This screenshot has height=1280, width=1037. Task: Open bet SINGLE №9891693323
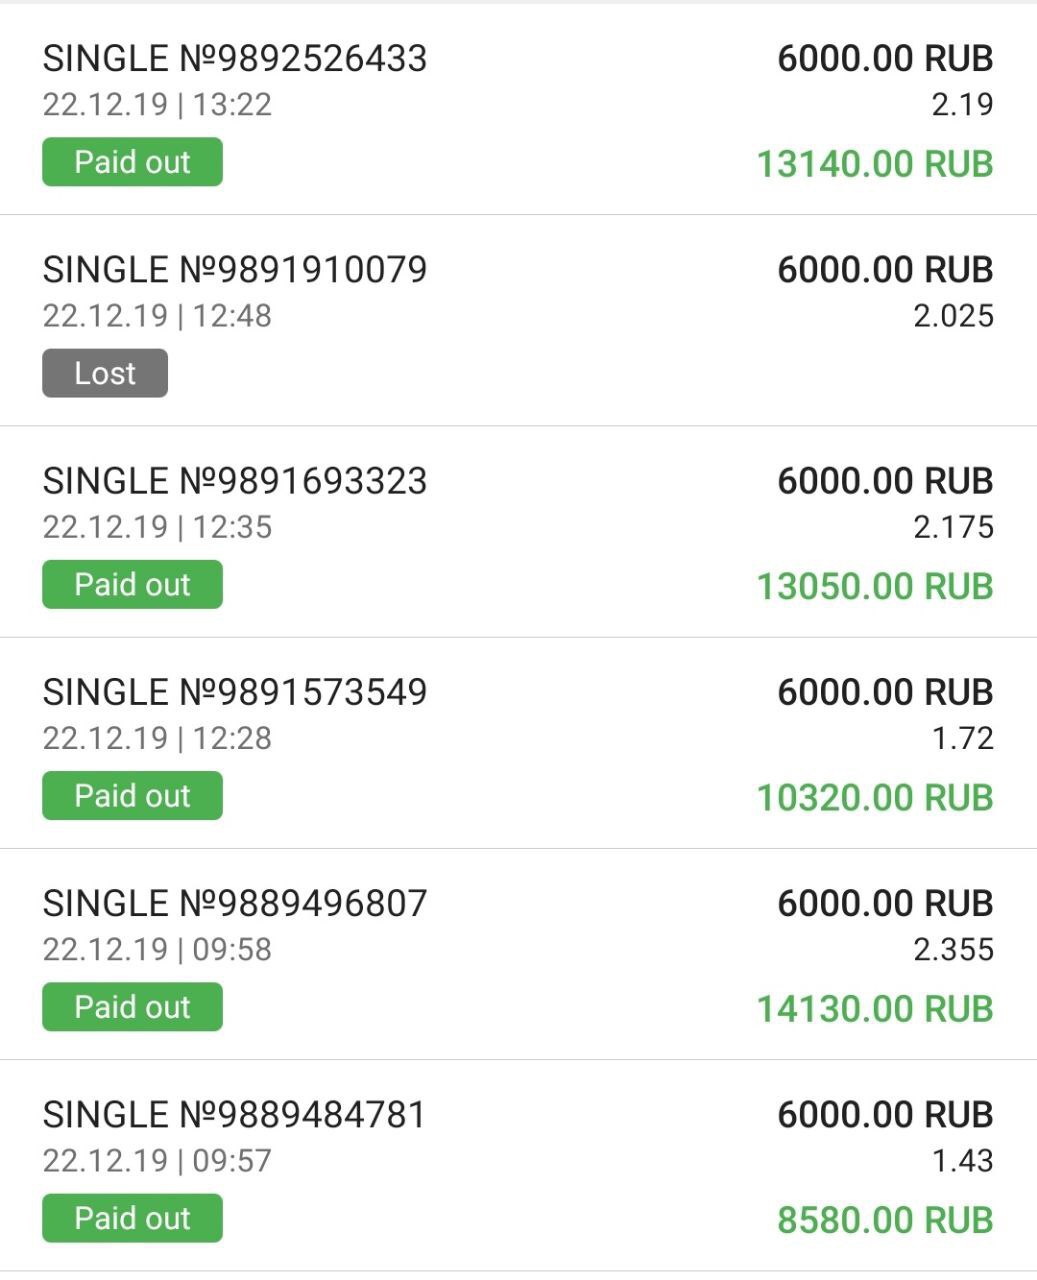point(235,481)
